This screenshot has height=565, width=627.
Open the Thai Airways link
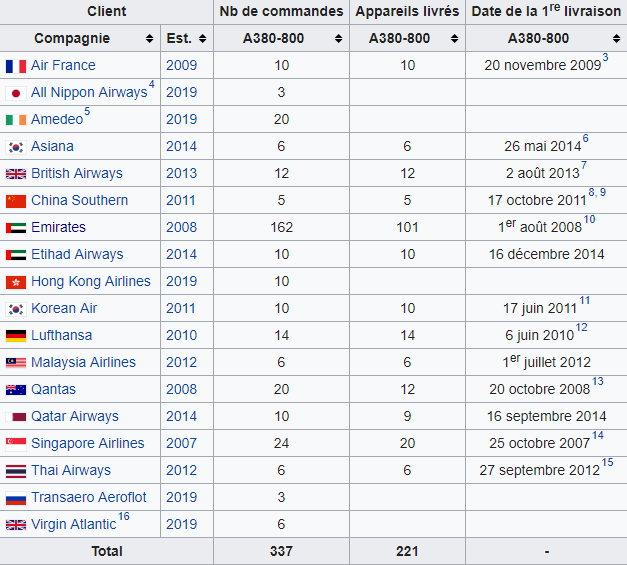point(71,470)
